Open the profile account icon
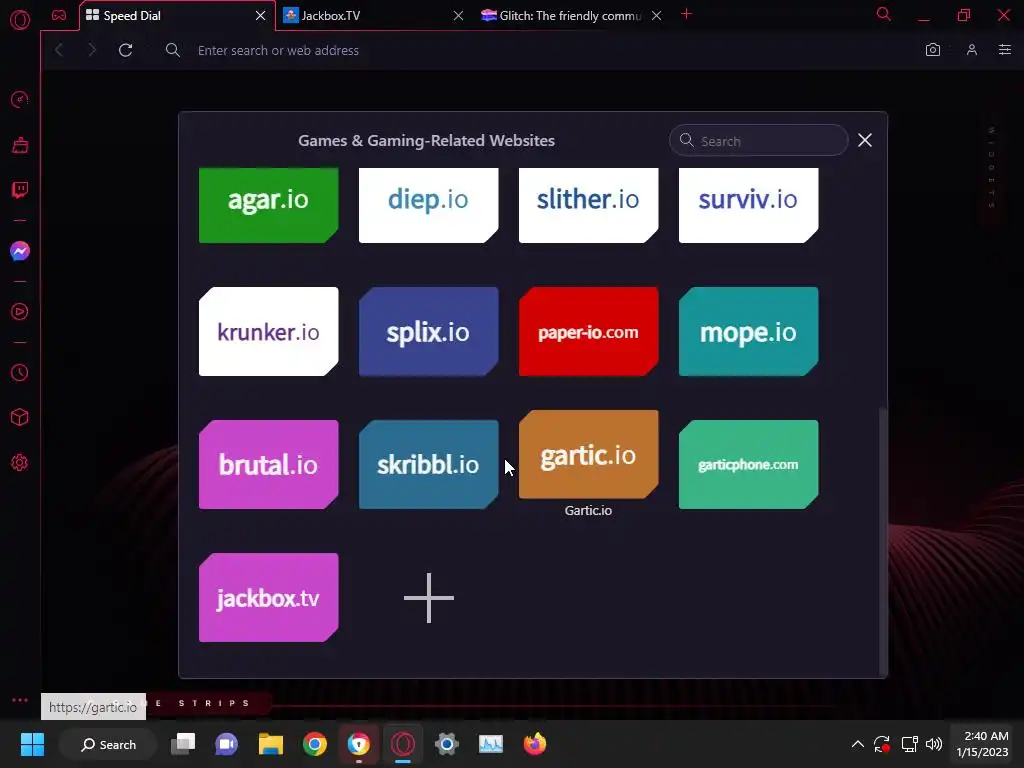Image resolution: width=1024 pixels, height=768 pixels. tap(972, 50)
